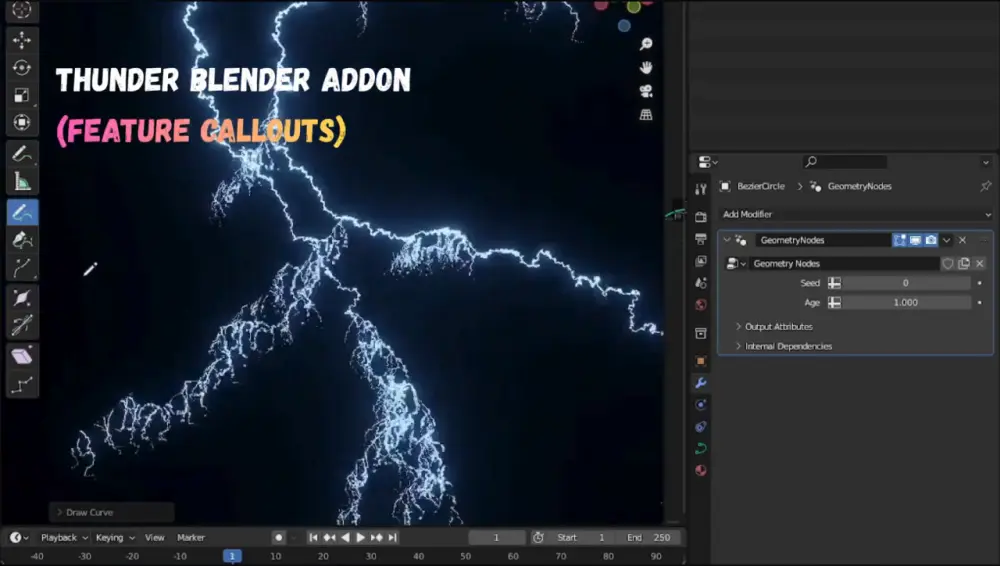The width and height of the screenshot is (1000, 566).
Task: Open Material properties tab
Action: [x=700, y=470]
